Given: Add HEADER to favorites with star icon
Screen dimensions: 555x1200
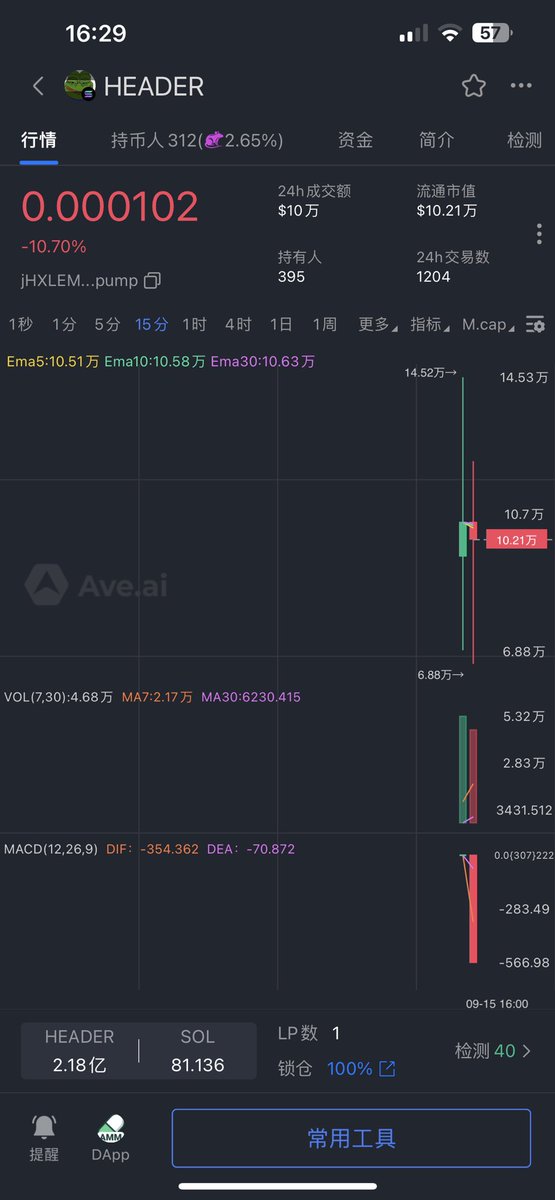Looking at the screenshot, I should pos(474,86).
